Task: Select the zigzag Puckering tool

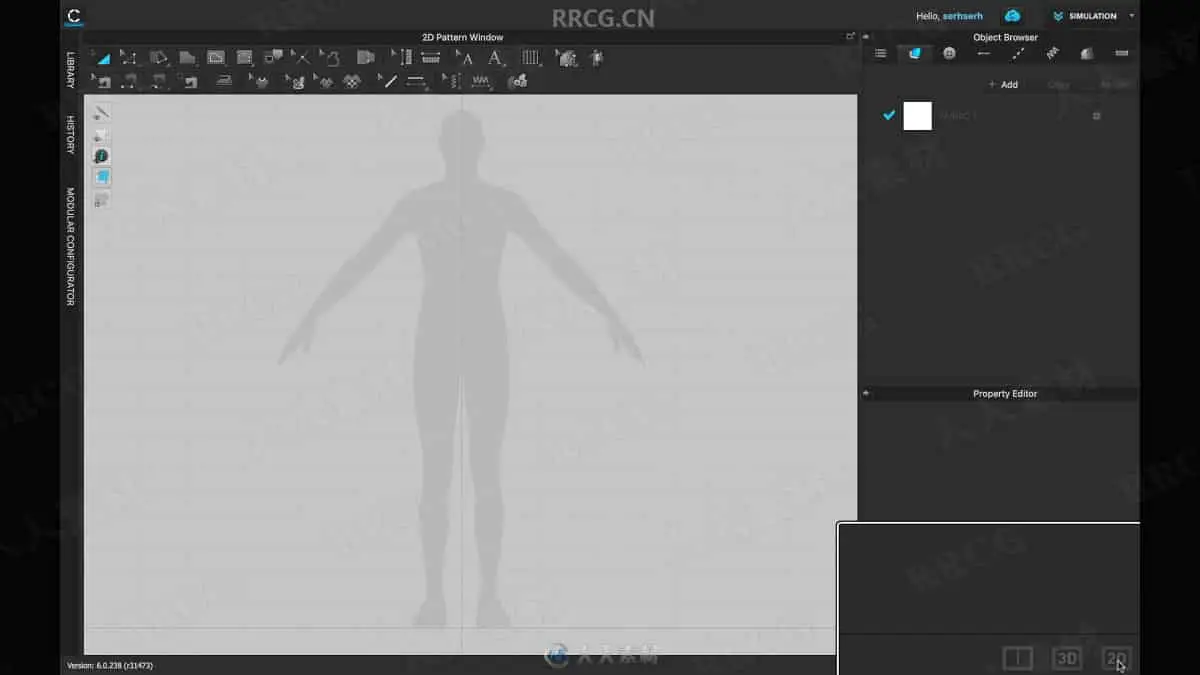Action: pyautogui.click(x=481, y=81)
